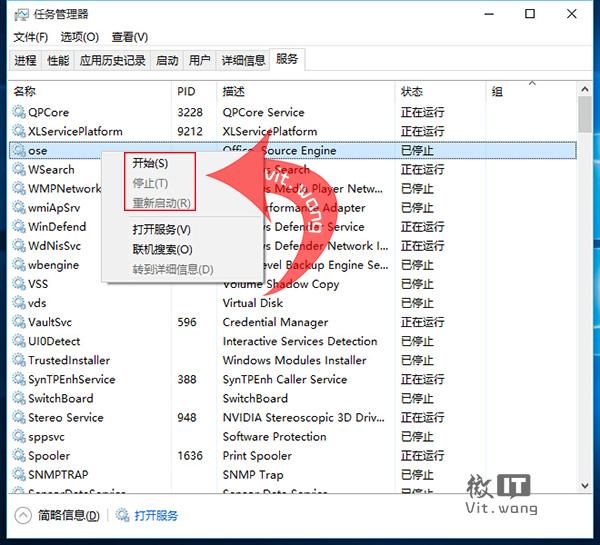The image size is (600, 545).
Task: Switch to the 用户 tab
Action: [200, 60]
